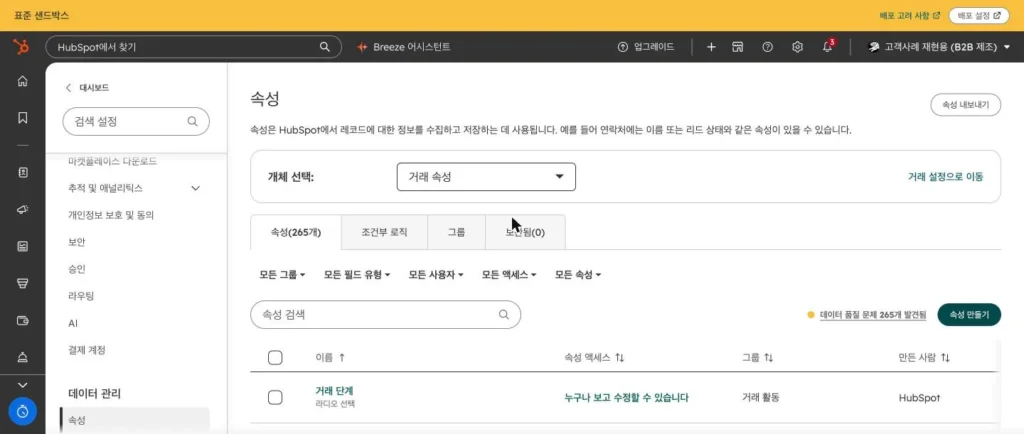
Task: Open the CRM contacts icon in sidebar
Action: [x=23, y=172]
